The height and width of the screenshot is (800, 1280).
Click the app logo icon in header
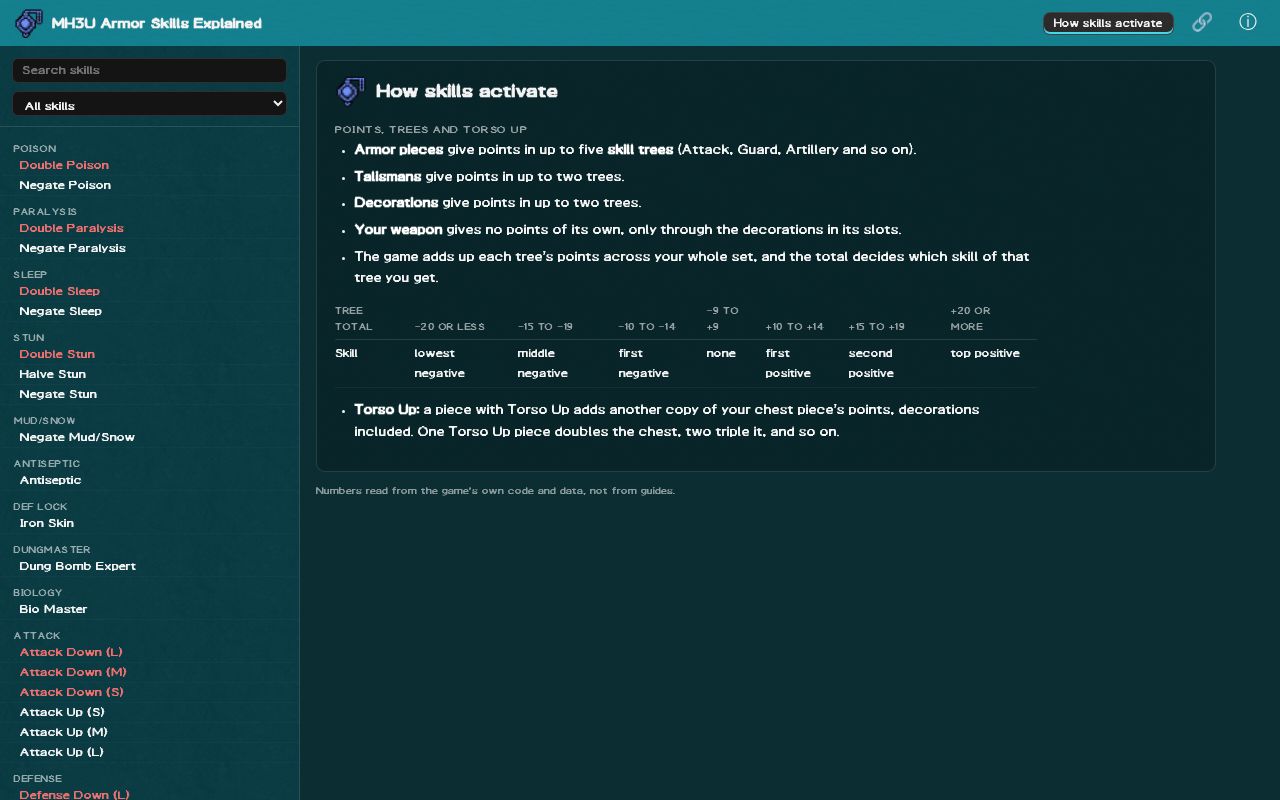point(28,23)
